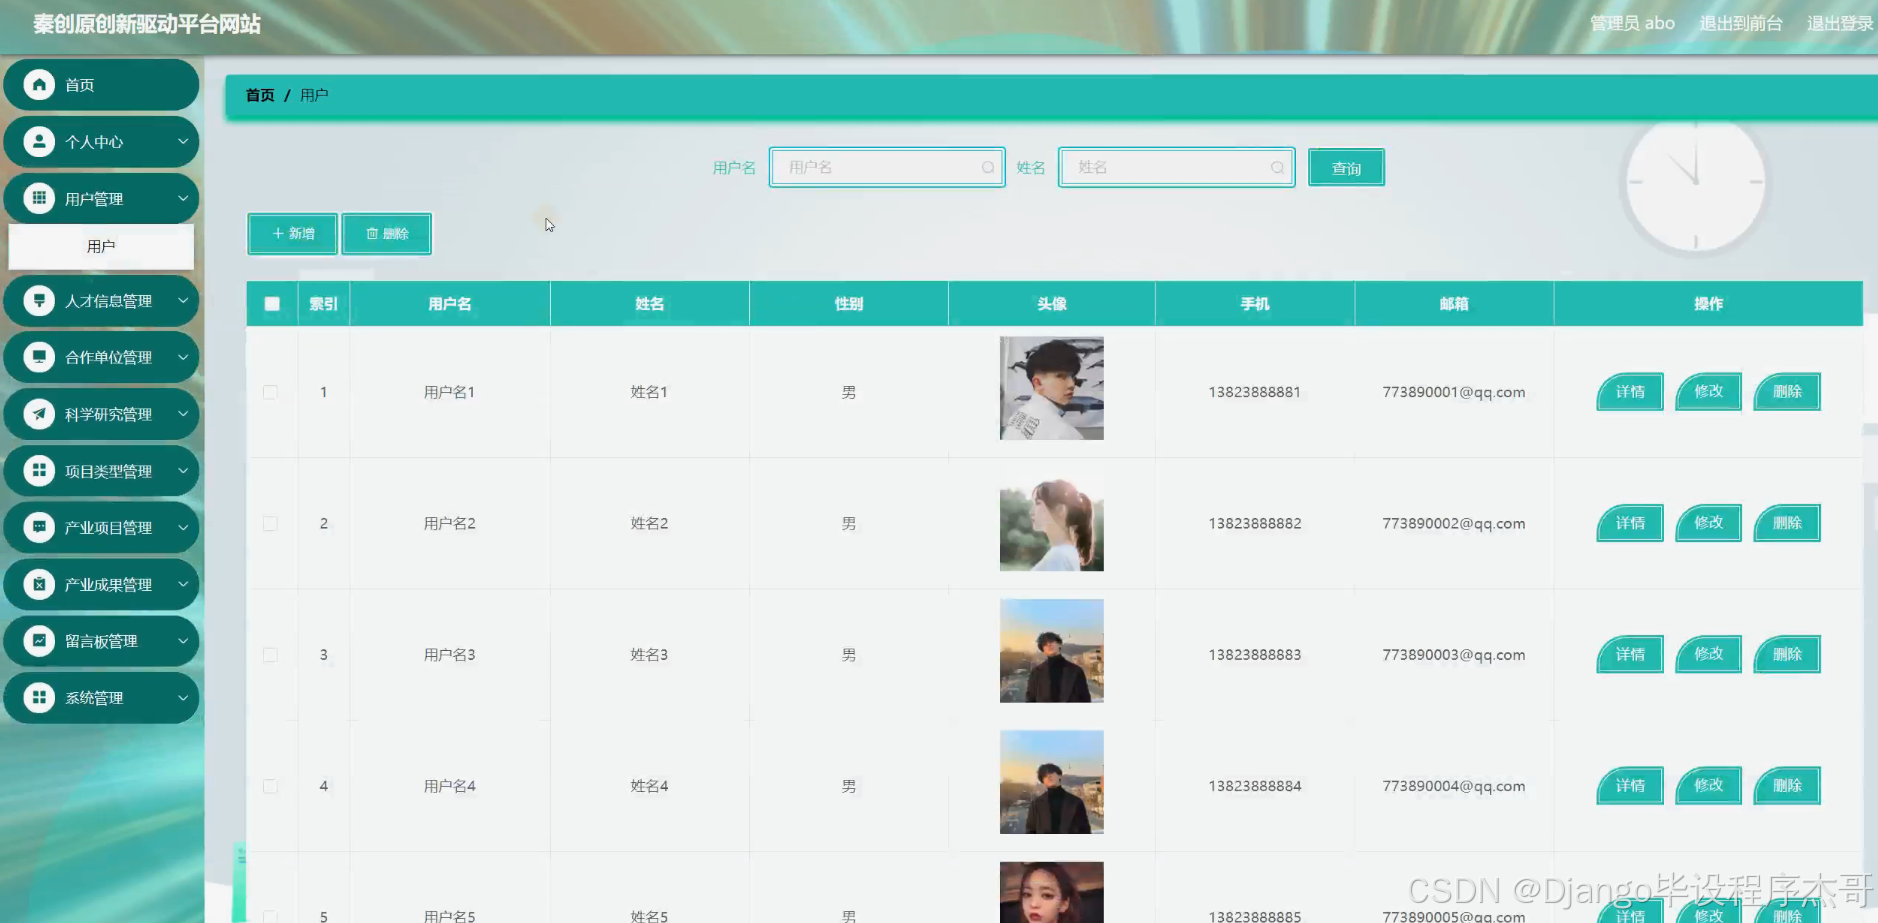Check the checkbox for row 用户名1

tap(270, 392)
